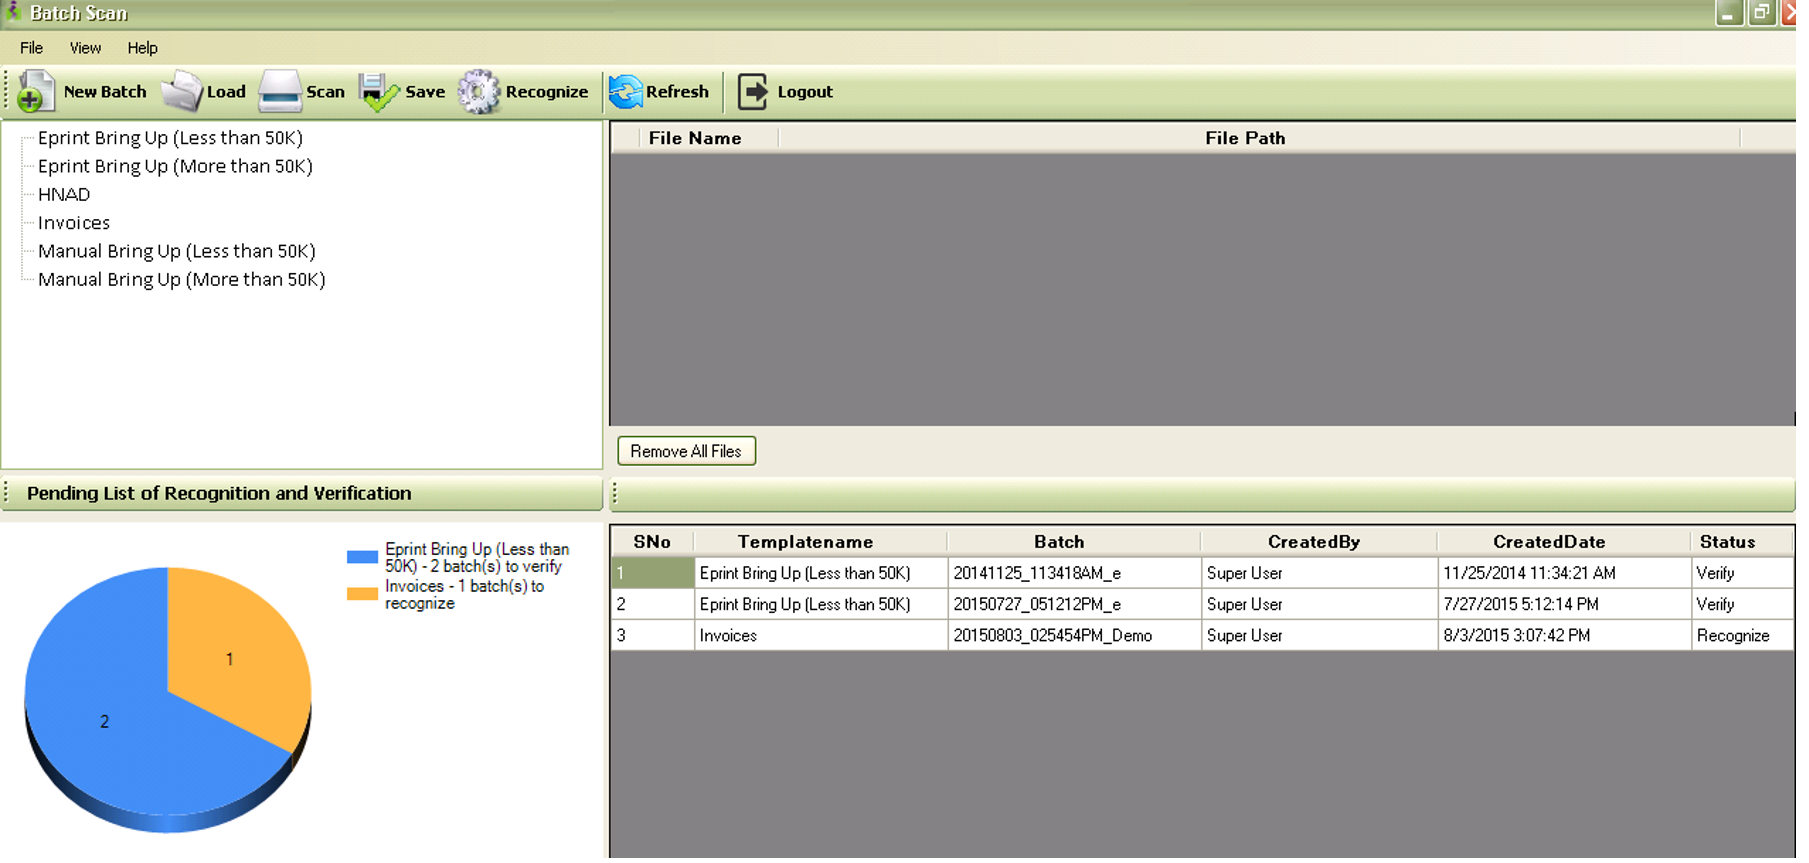Click the Recognize gear icon

coord(479,92)
